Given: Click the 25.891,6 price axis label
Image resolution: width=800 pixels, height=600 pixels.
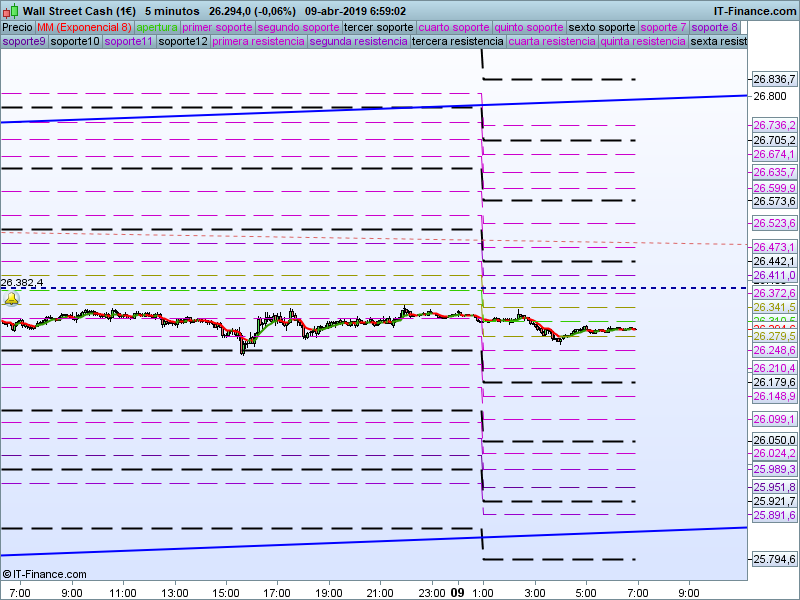Looking at the screenshot, I should pos(774,515).
